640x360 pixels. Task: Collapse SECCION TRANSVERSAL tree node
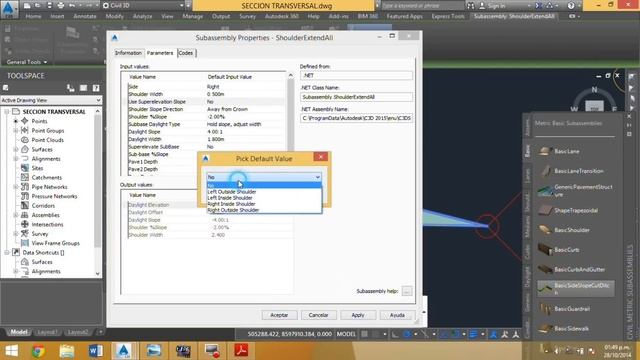(7, 112)
